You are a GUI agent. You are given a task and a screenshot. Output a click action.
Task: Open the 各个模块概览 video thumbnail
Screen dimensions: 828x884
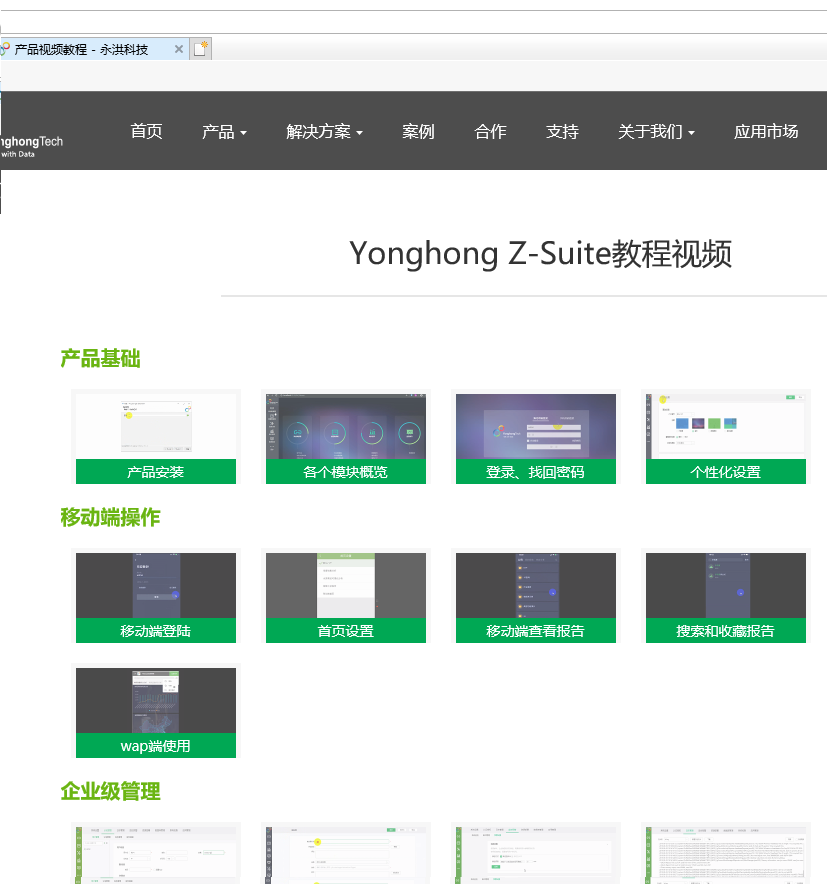[x=346, y=426]
